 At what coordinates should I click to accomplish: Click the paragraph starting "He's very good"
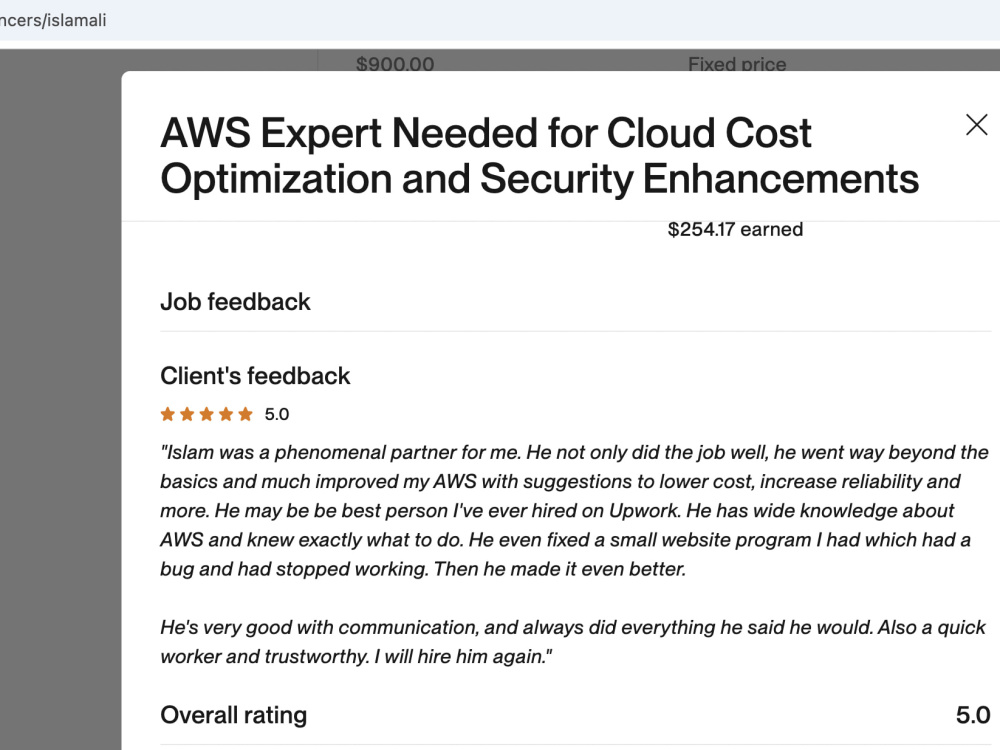pos(573,642)
